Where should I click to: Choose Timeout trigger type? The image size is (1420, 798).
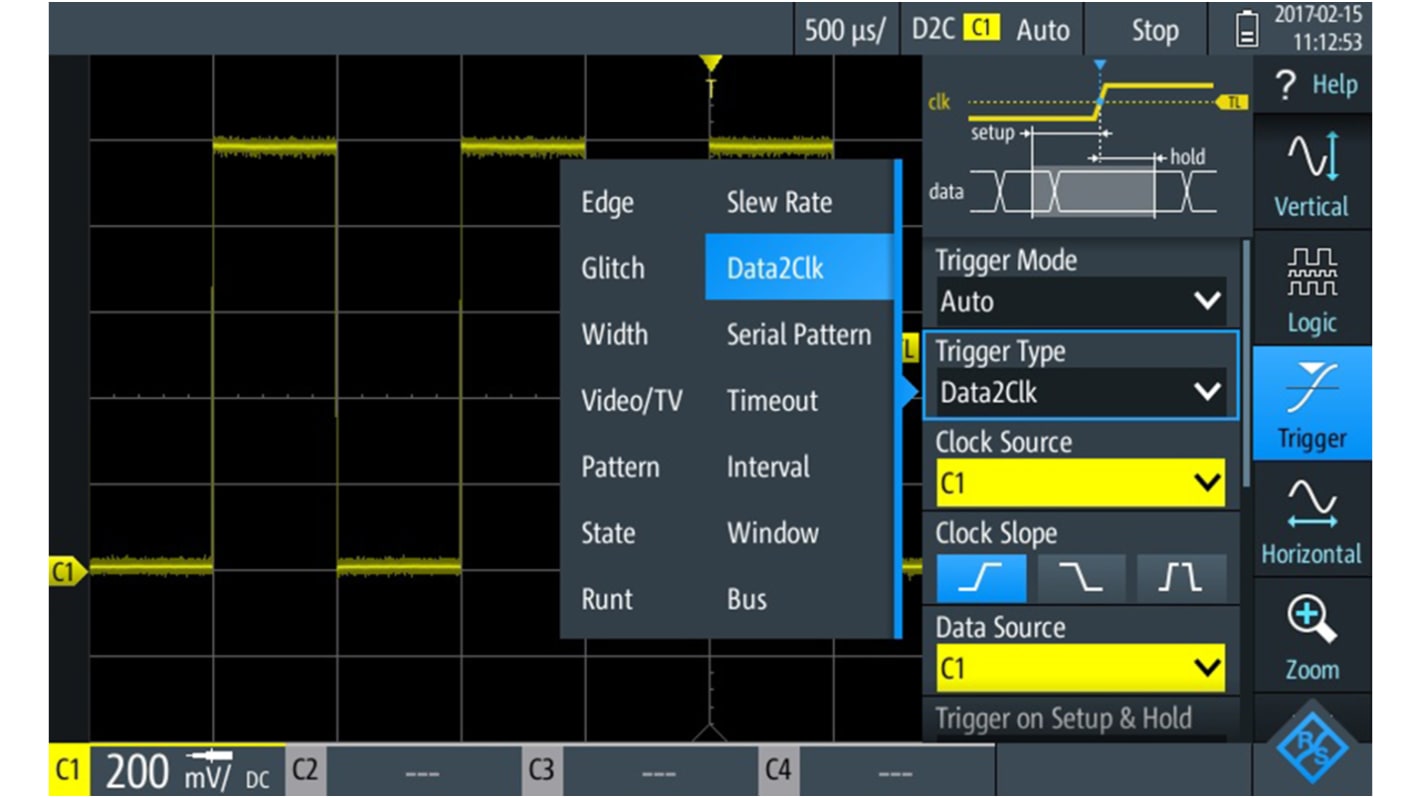pyautogui.click(x=772, y=400)
